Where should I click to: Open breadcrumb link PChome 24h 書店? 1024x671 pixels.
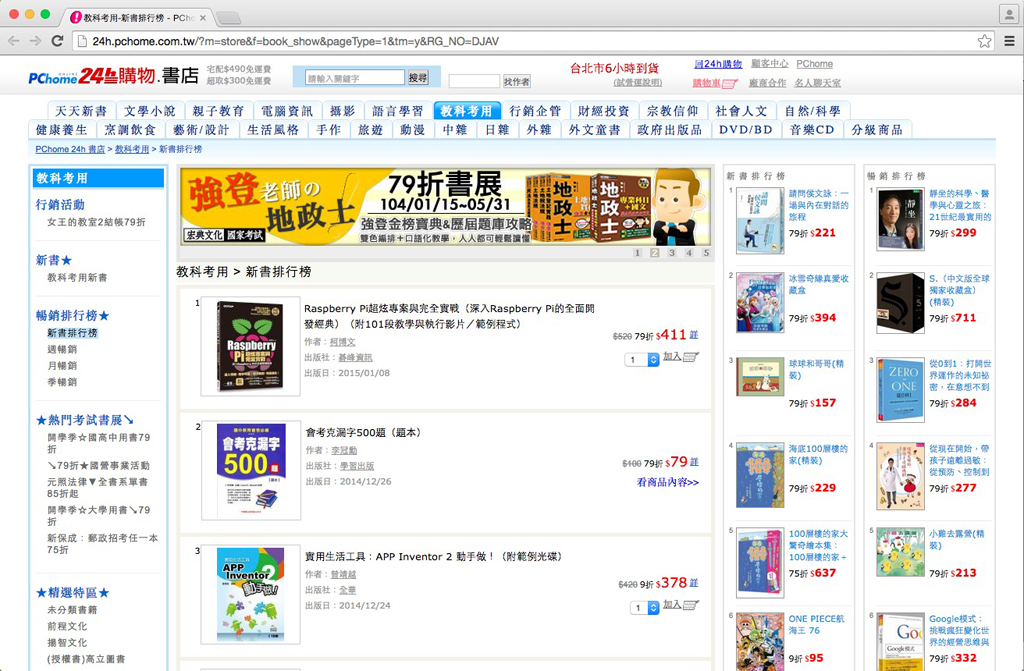pyautogui.click(x=70, y=149)
